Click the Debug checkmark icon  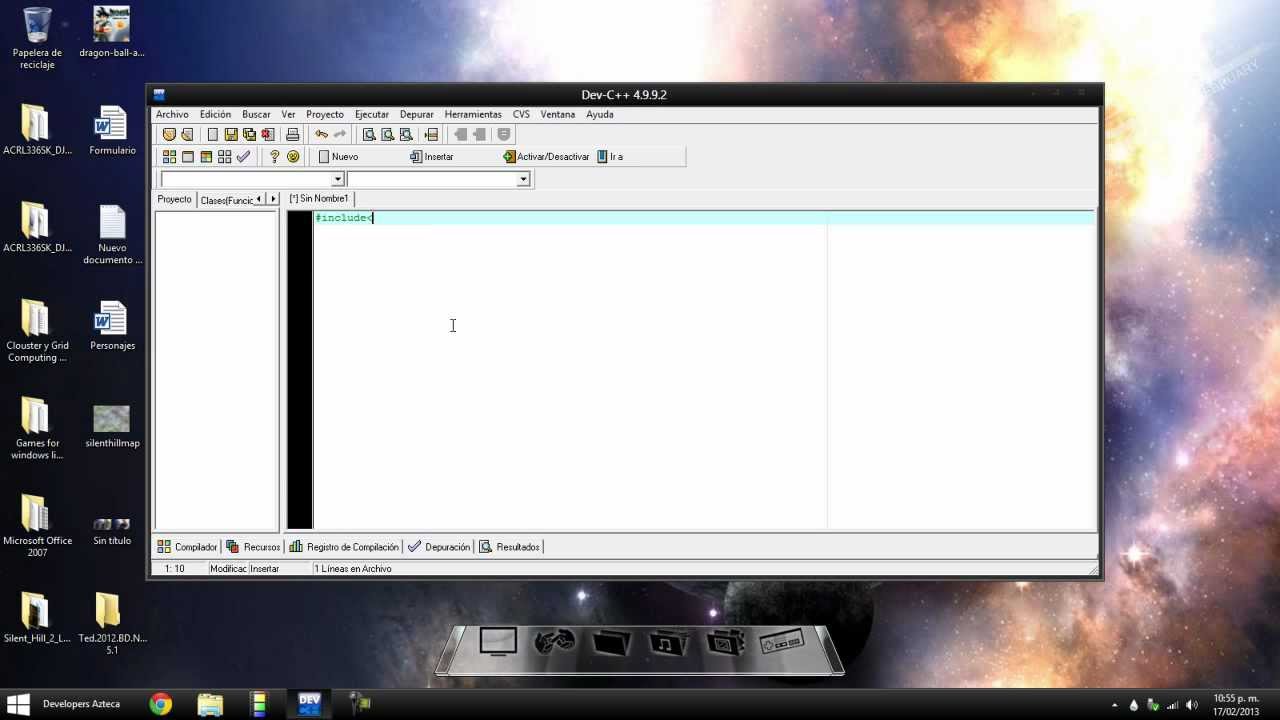[243, 157]
